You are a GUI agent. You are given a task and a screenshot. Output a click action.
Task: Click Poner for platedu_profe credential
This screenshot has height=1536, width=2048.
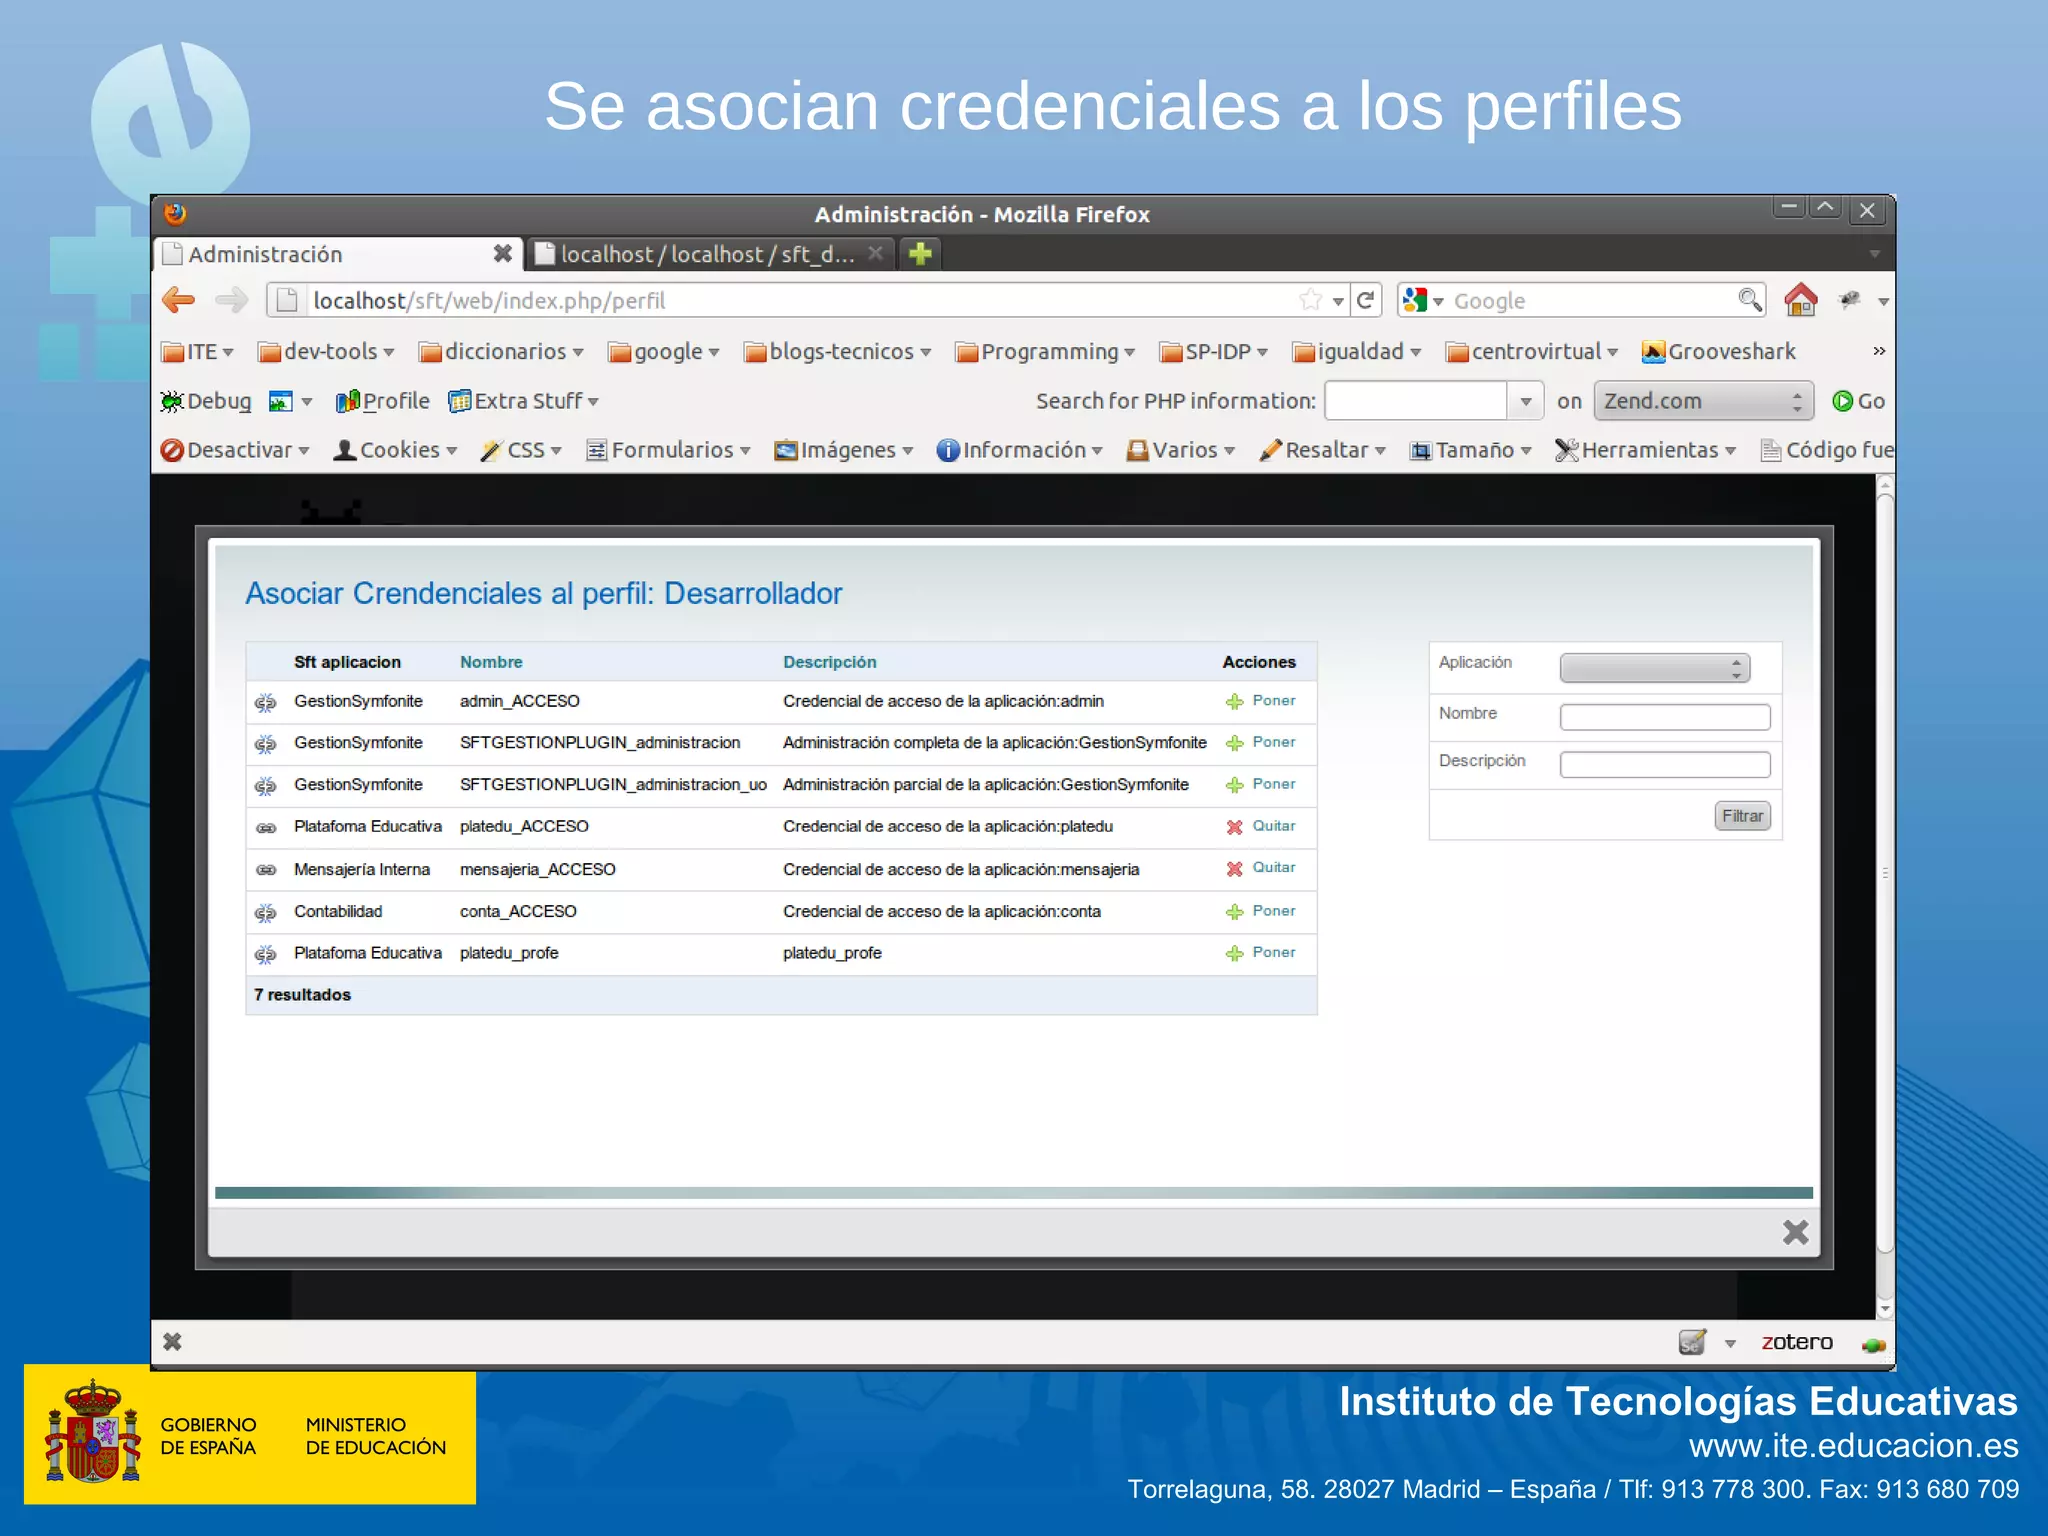click(x=1261, y=953)
